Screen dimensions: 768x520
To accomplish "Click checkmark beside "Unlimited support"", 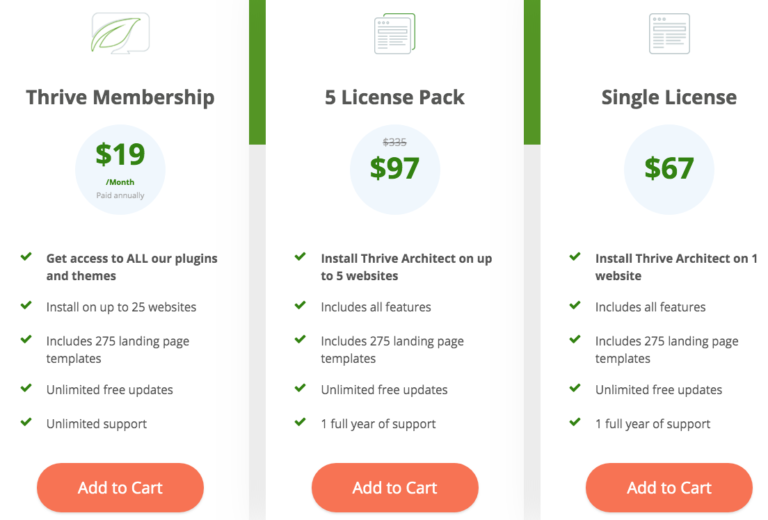I will pyautogui.click(x=26, y=423).
